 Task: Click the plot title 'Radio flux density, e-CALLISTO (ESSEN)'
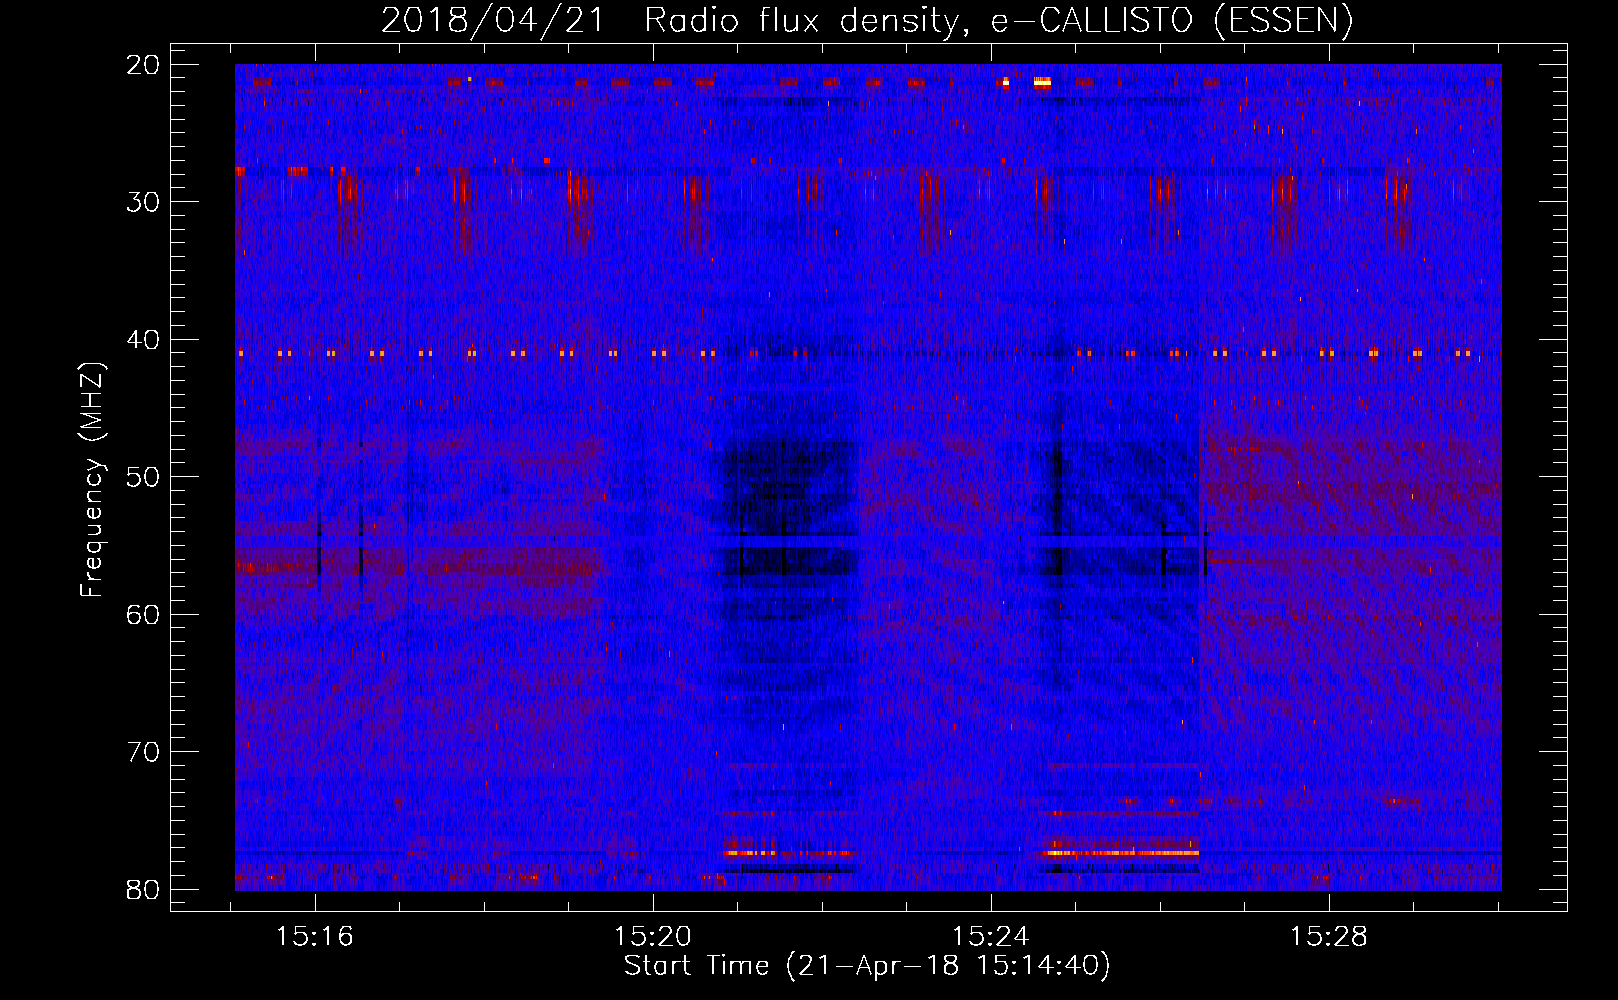click(998, 21)
